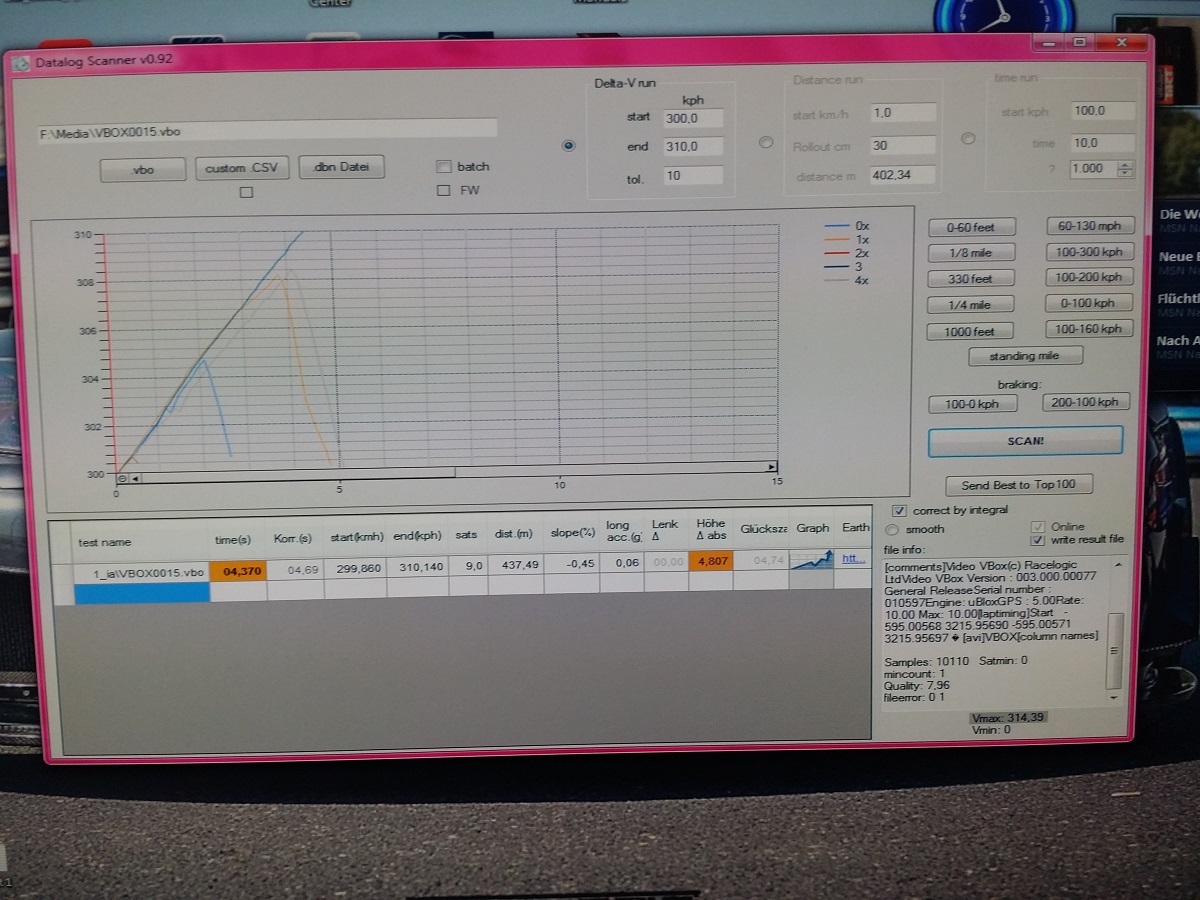Click the chart zoom reset icon
This screenshot has width=1200, height=900.
[123, 478]
